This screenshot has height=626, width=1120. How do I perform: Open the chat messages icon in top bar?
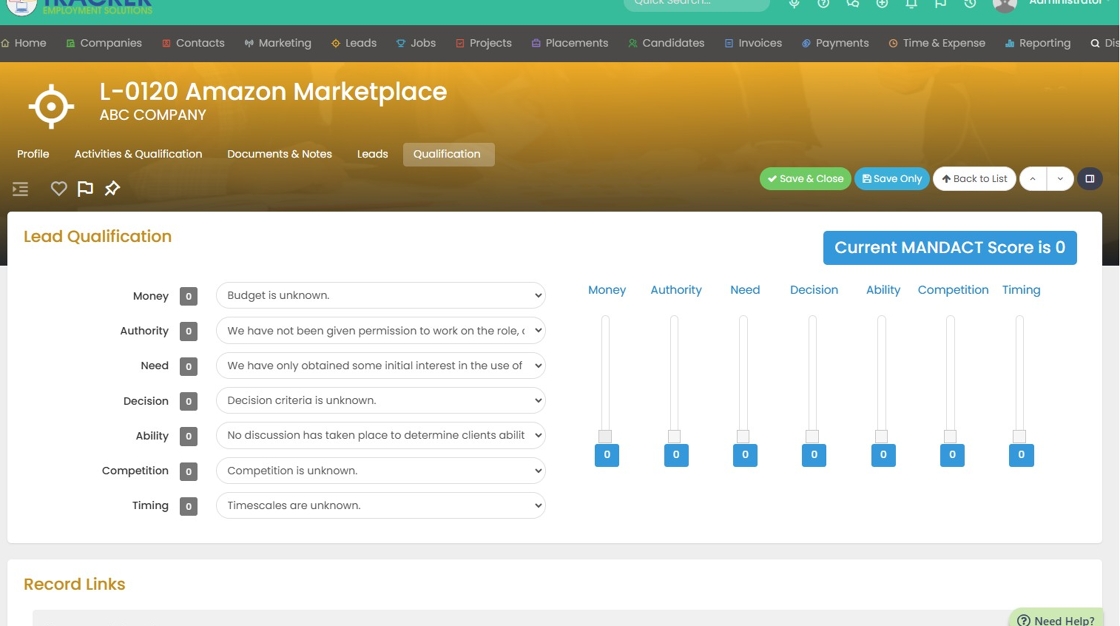tap(853, 4)
